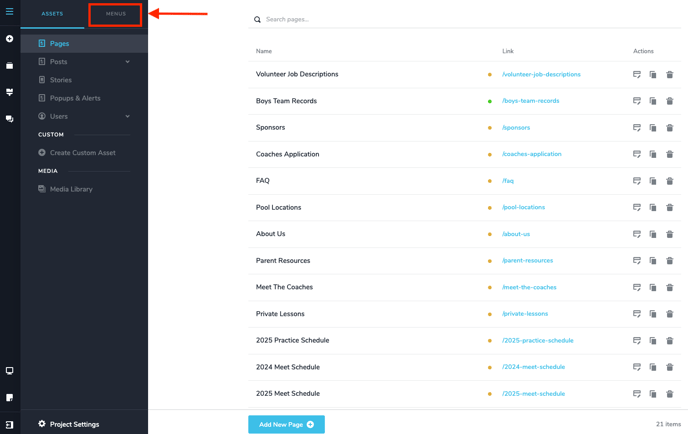Follow the /boys-team-records link

pyautogui.click(x=530, y=101)
